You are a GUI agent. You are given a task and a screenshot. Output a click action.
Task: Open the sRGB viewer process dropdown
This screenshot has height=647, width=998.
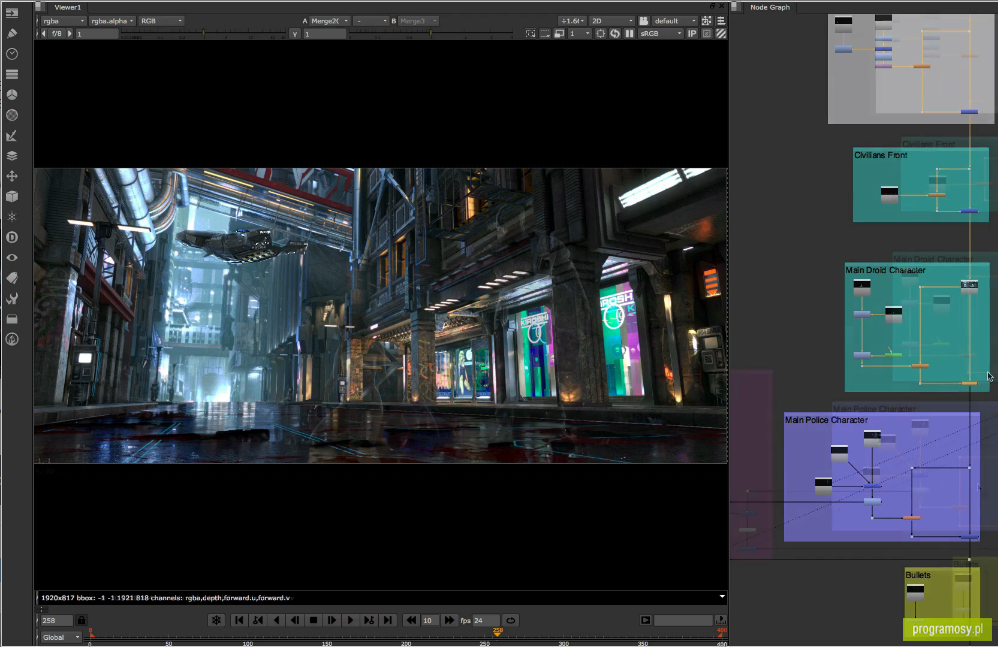(x=661, y=33)
